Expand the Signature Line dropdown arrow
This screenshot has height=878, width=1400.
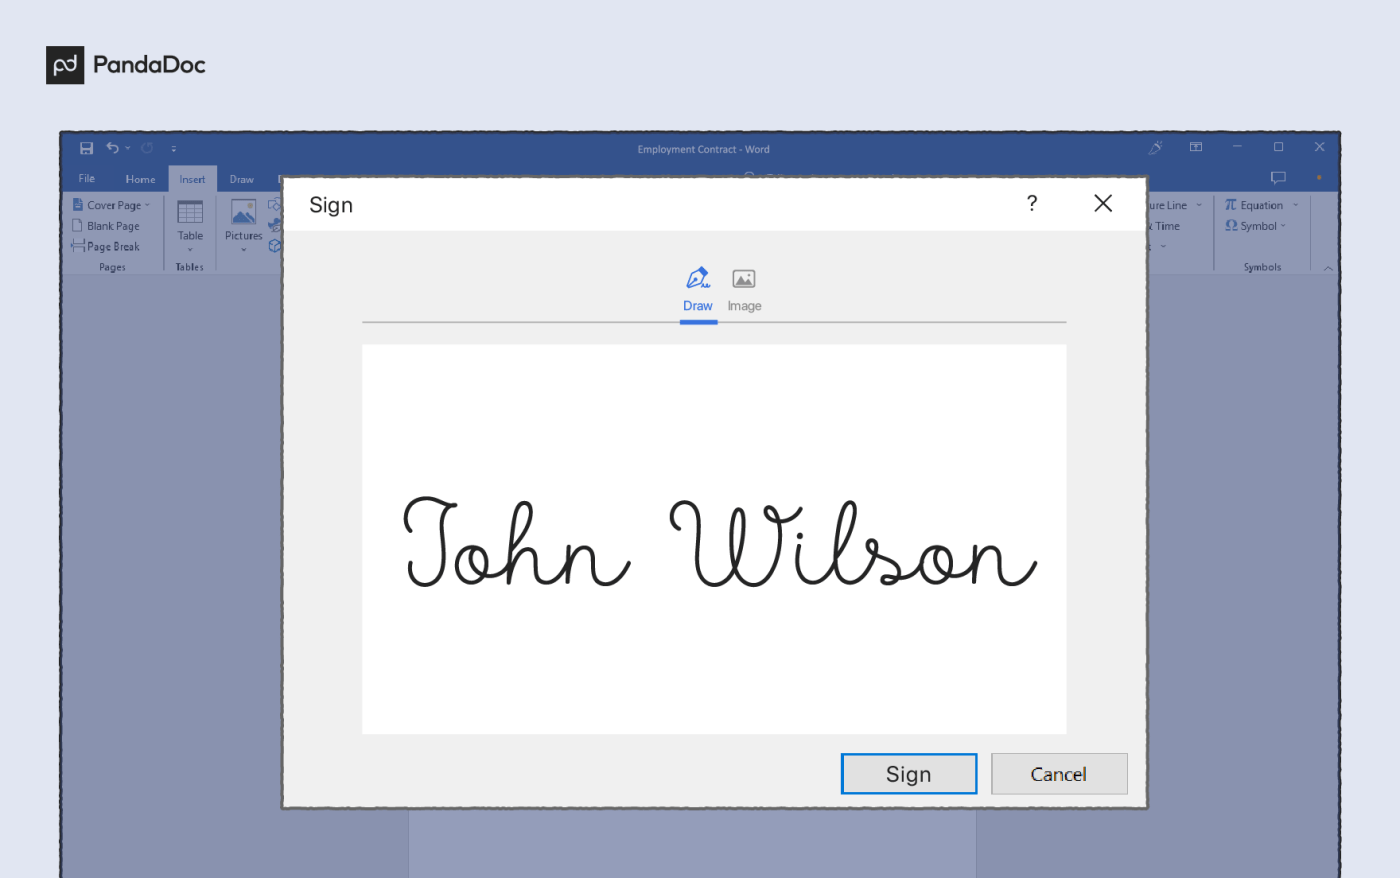pos(1199,205)
